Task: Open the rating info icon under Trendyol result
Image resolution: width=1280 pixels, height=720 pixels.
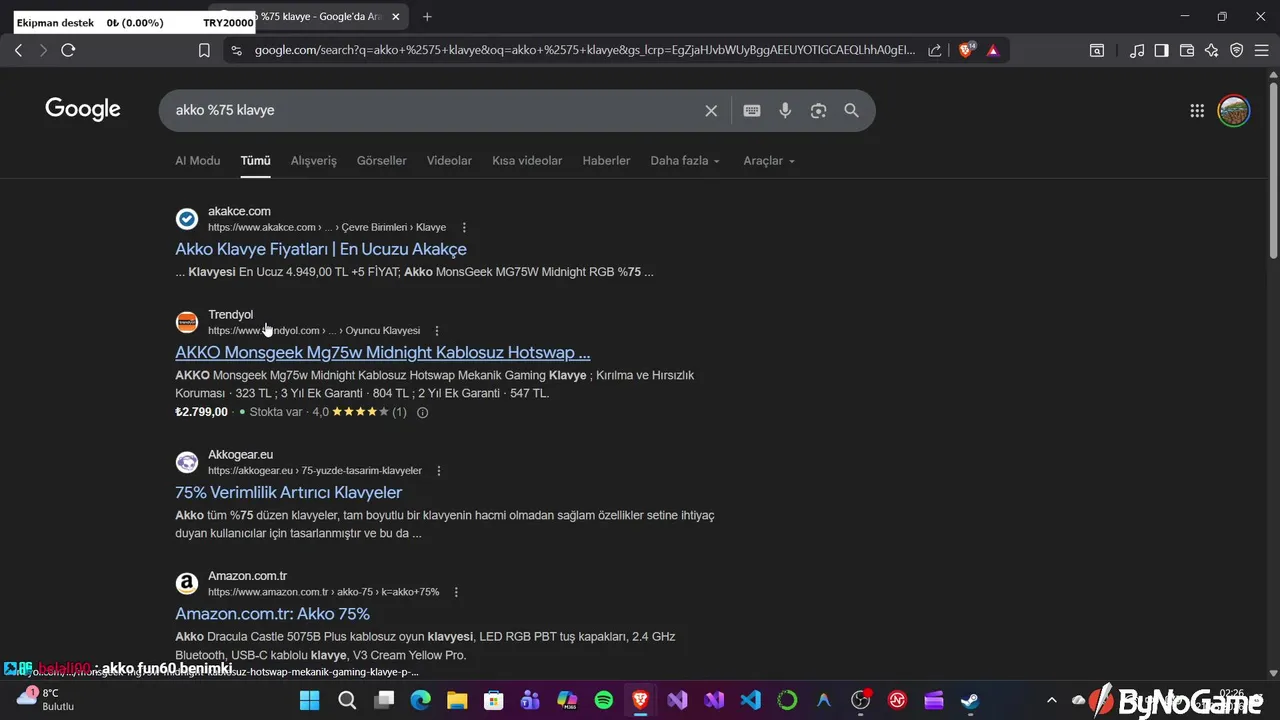Action: point(422,412)
